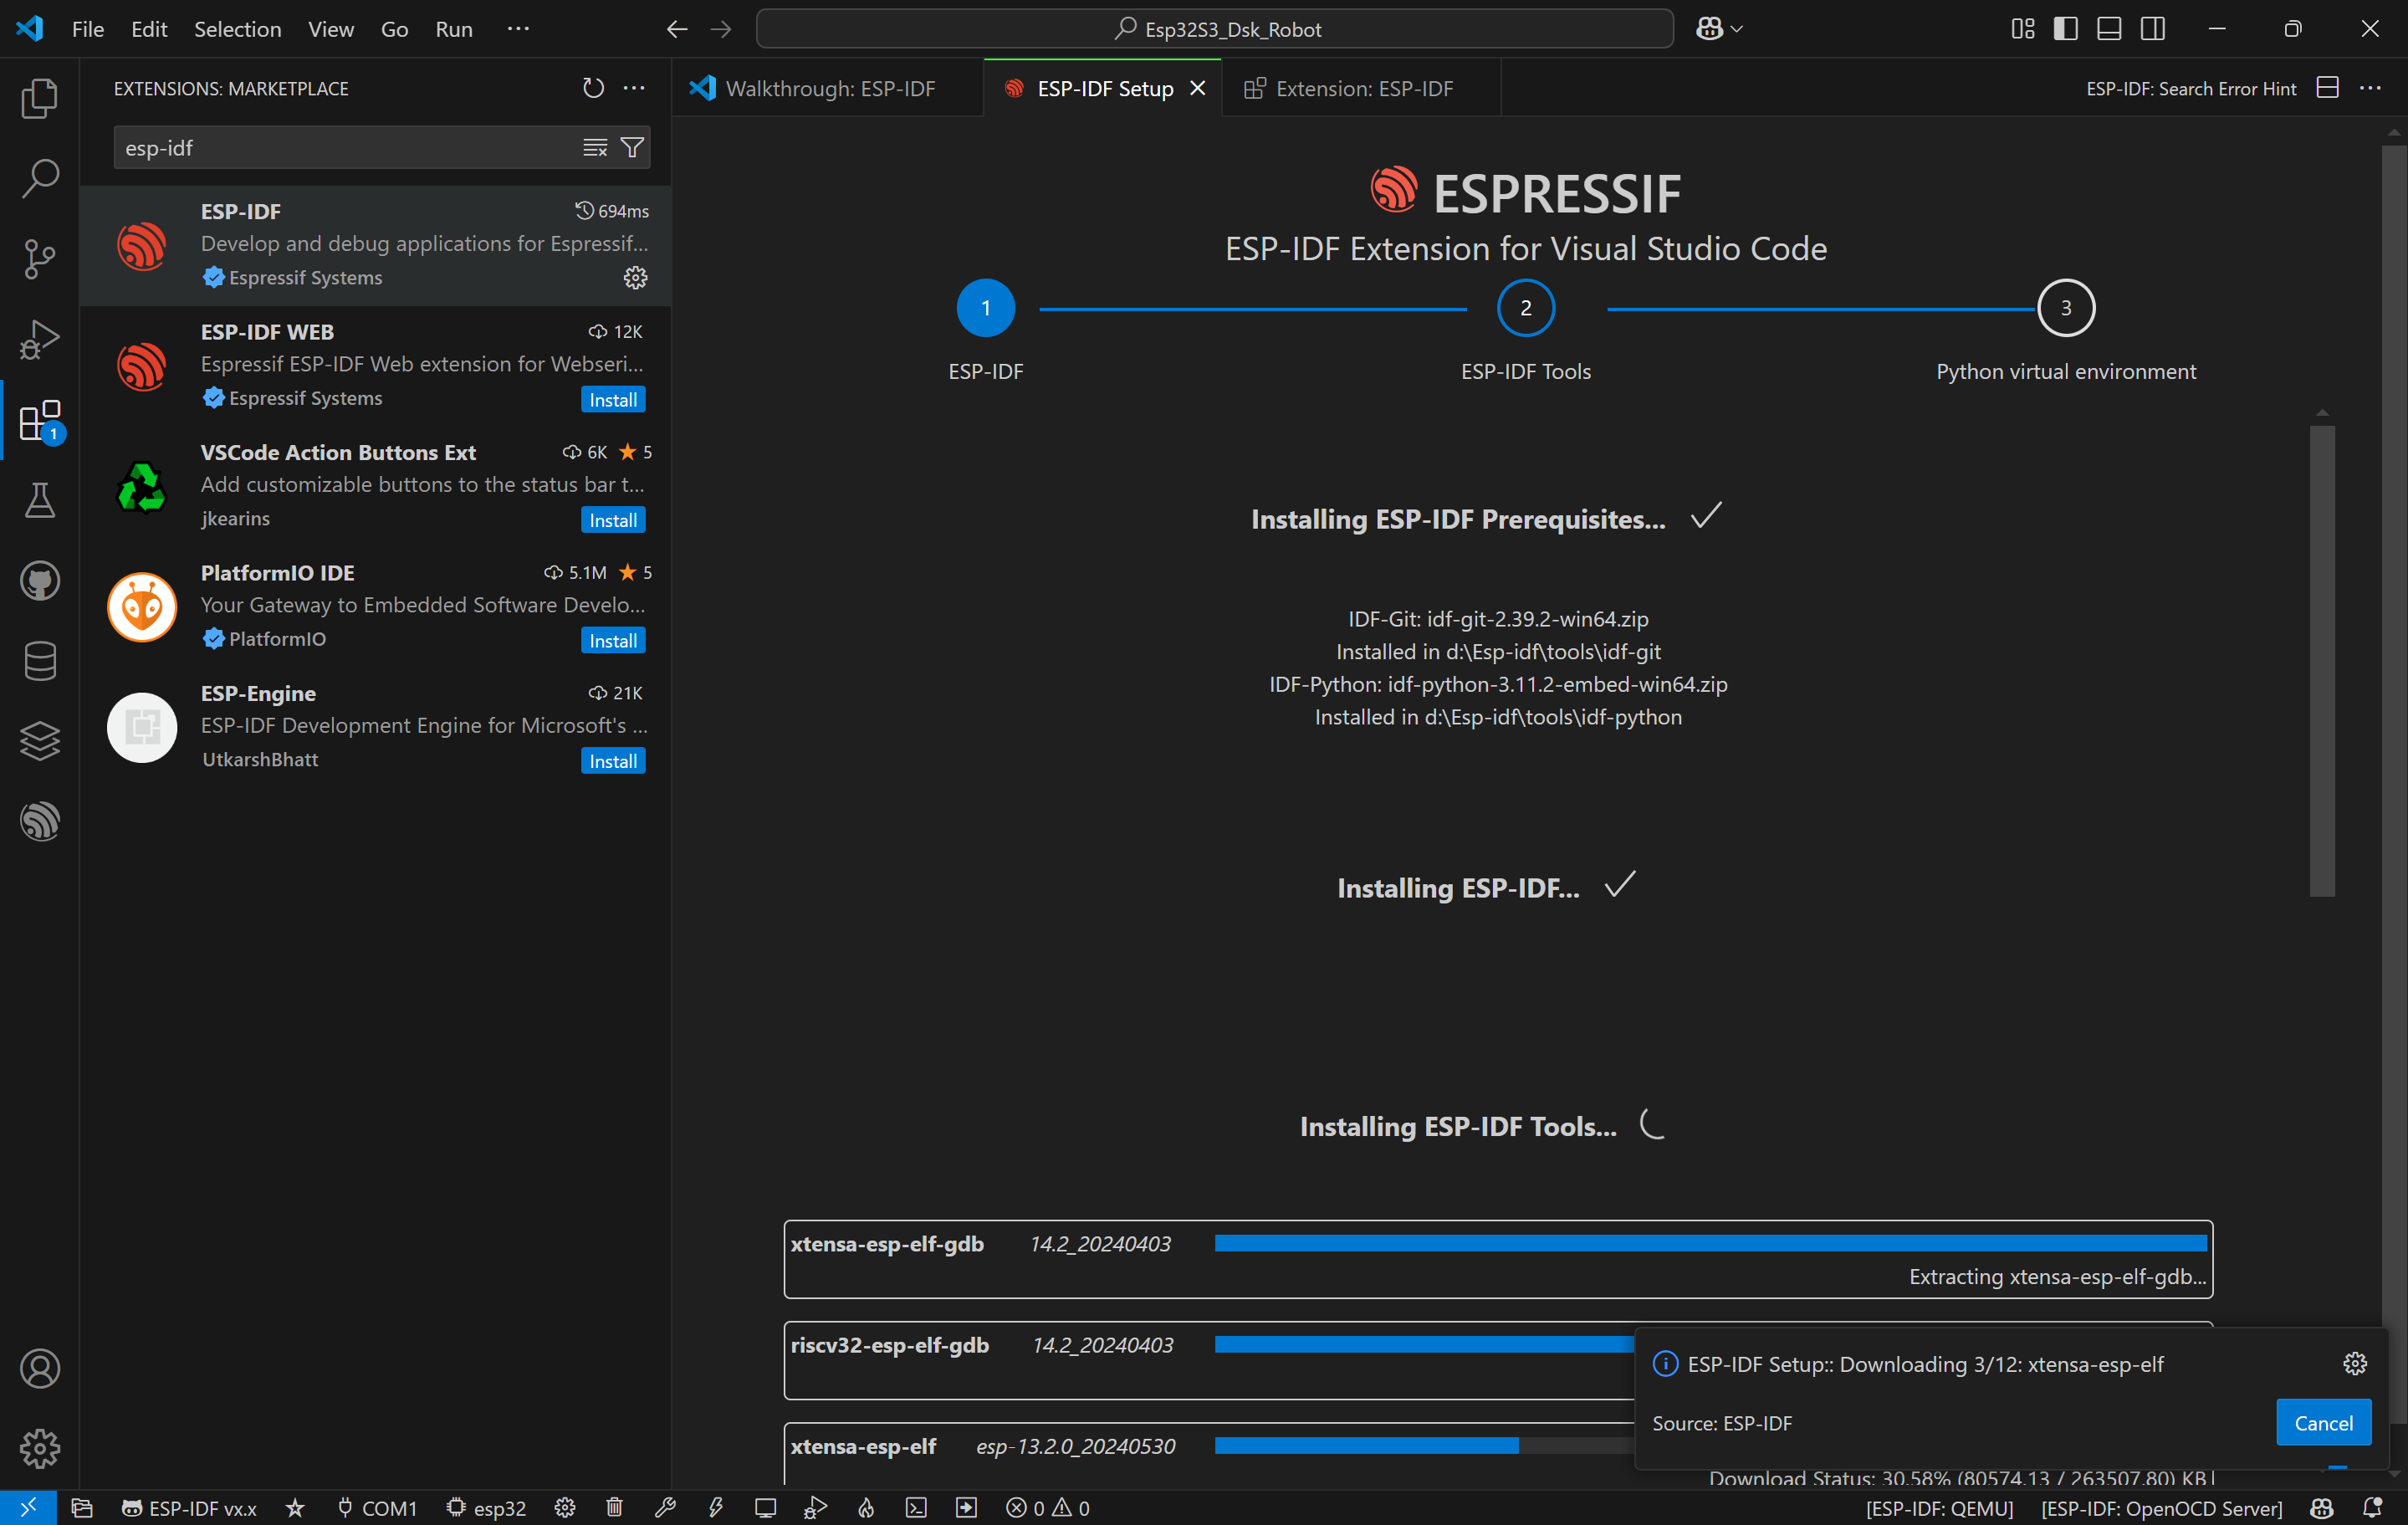
Task: Build project with wrench icon
Action: (x=665, y=1508)
